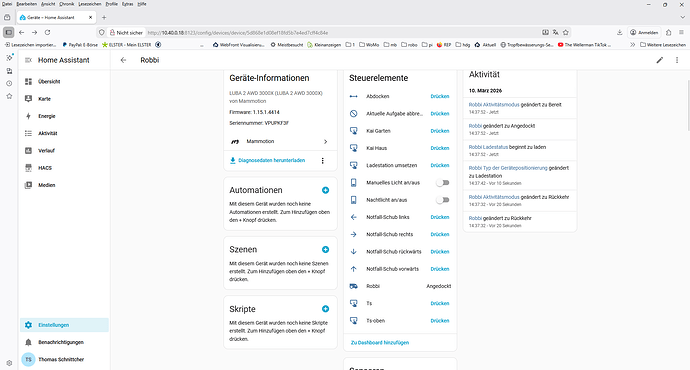Click the Robbi mower icon row
The image size is (690, 370).
(353, 286)
